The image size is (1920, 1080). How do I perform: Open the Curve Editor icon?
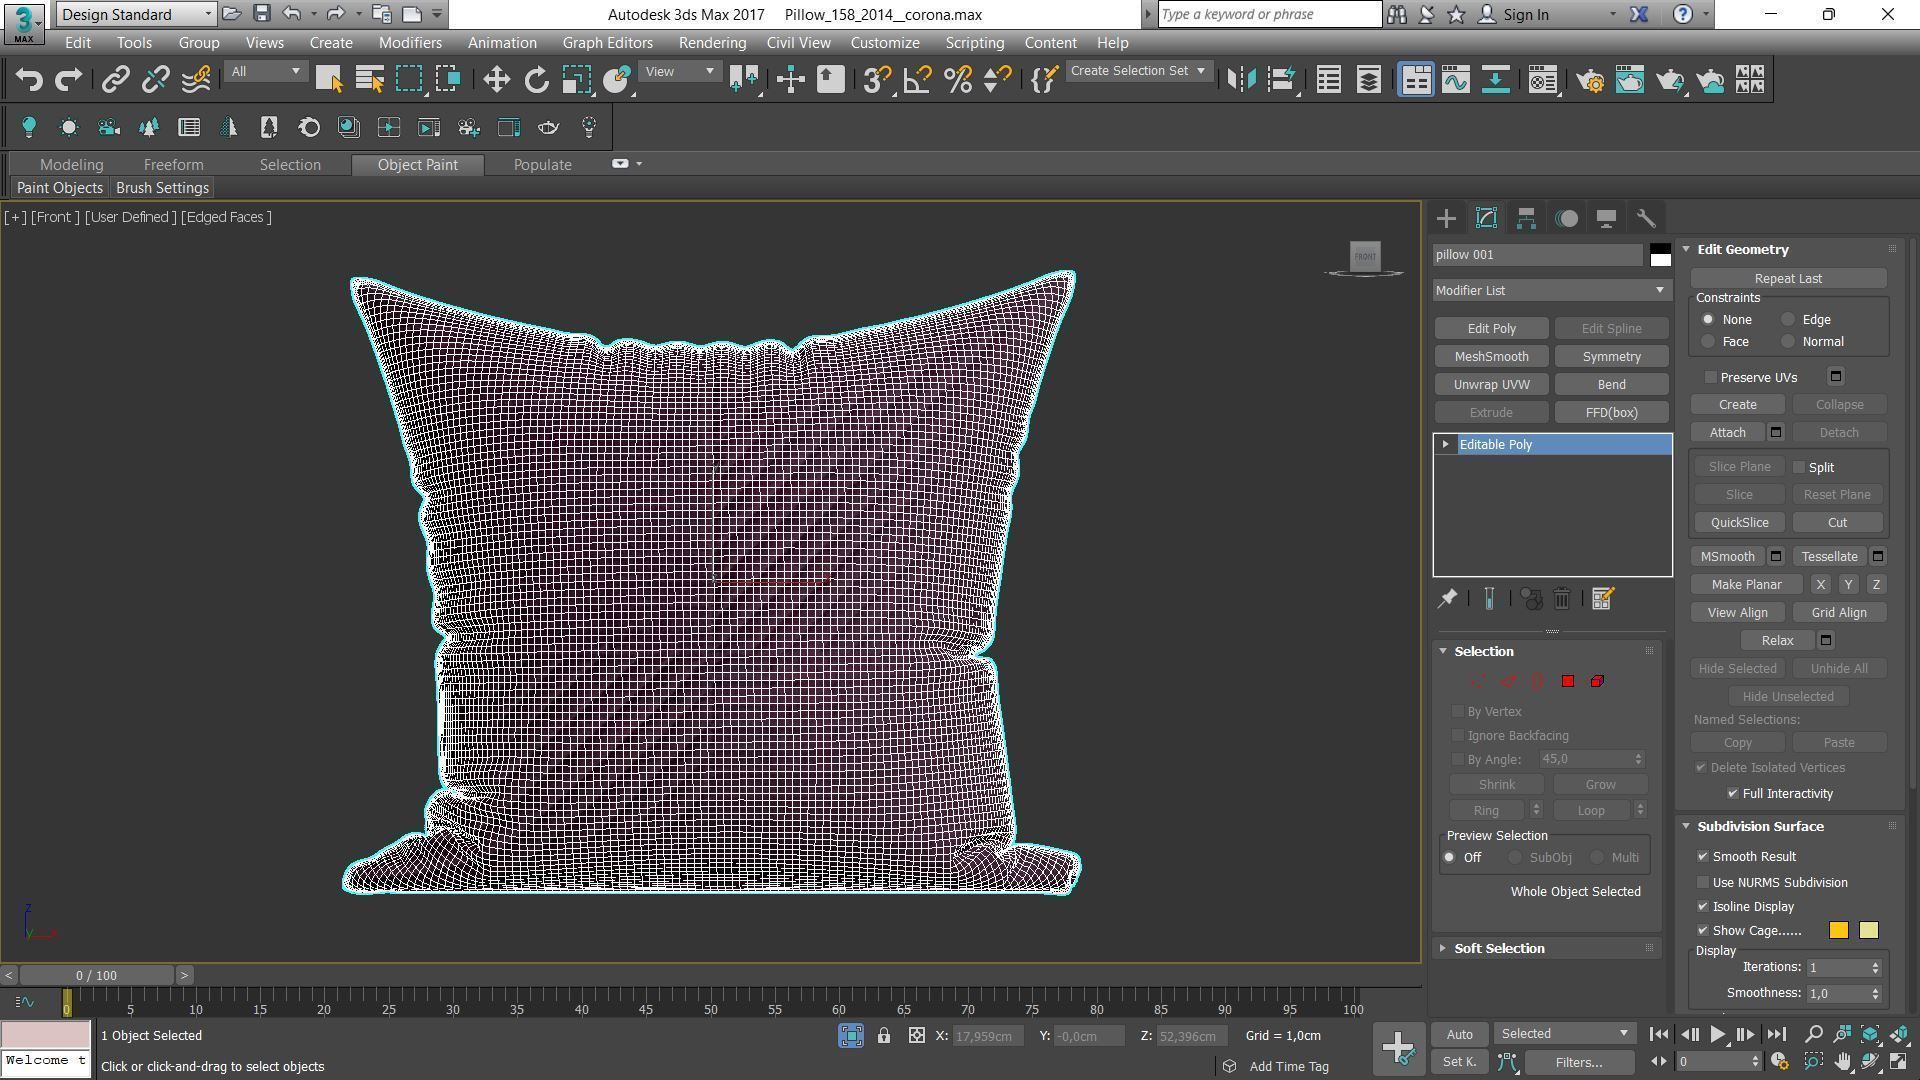click(1456, 80)
